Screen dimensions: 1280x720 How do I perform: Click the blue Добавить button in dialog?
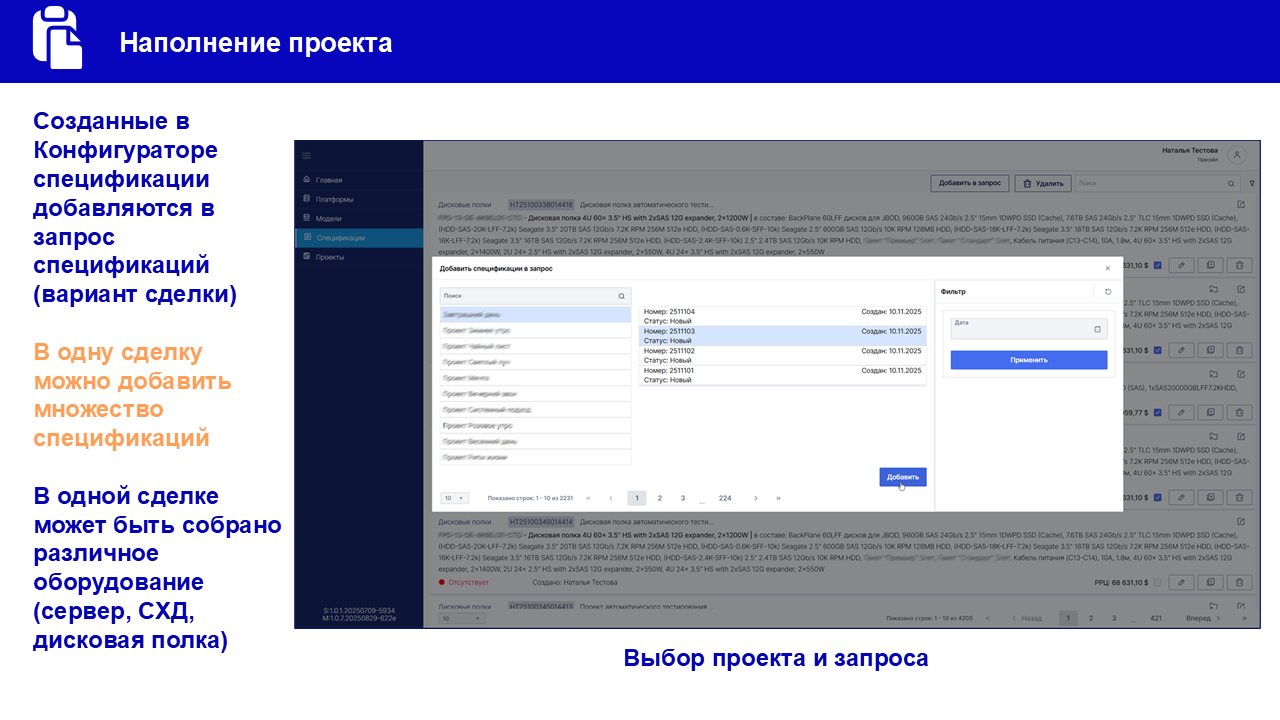[903, 477]
